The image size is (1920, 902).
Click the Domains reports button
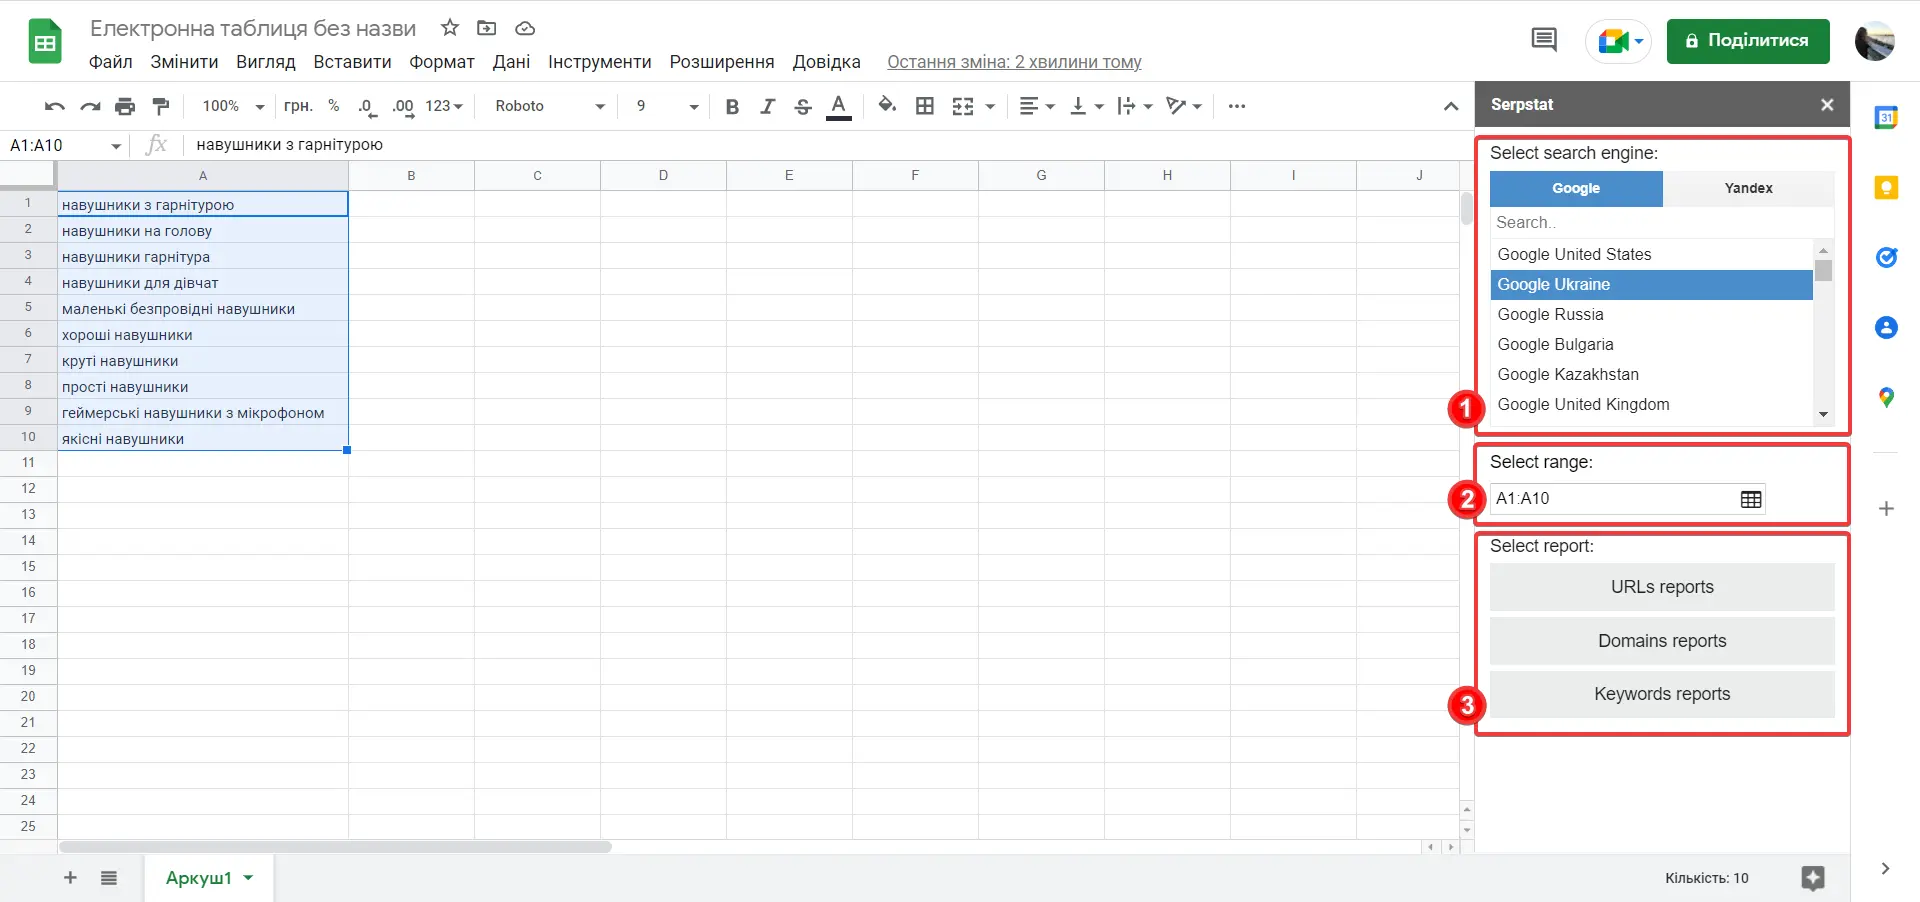click(1662, 641)
